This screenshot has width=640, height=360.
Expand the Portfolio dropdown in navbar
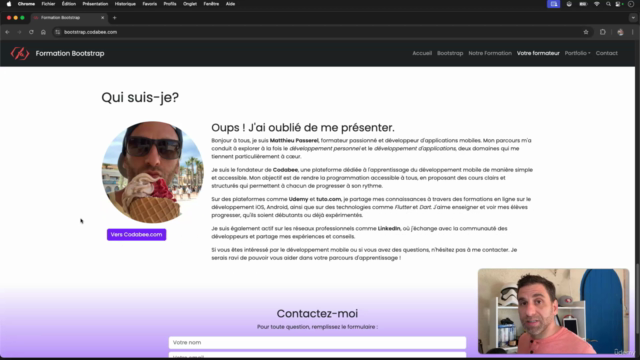(x=577, y=53)
